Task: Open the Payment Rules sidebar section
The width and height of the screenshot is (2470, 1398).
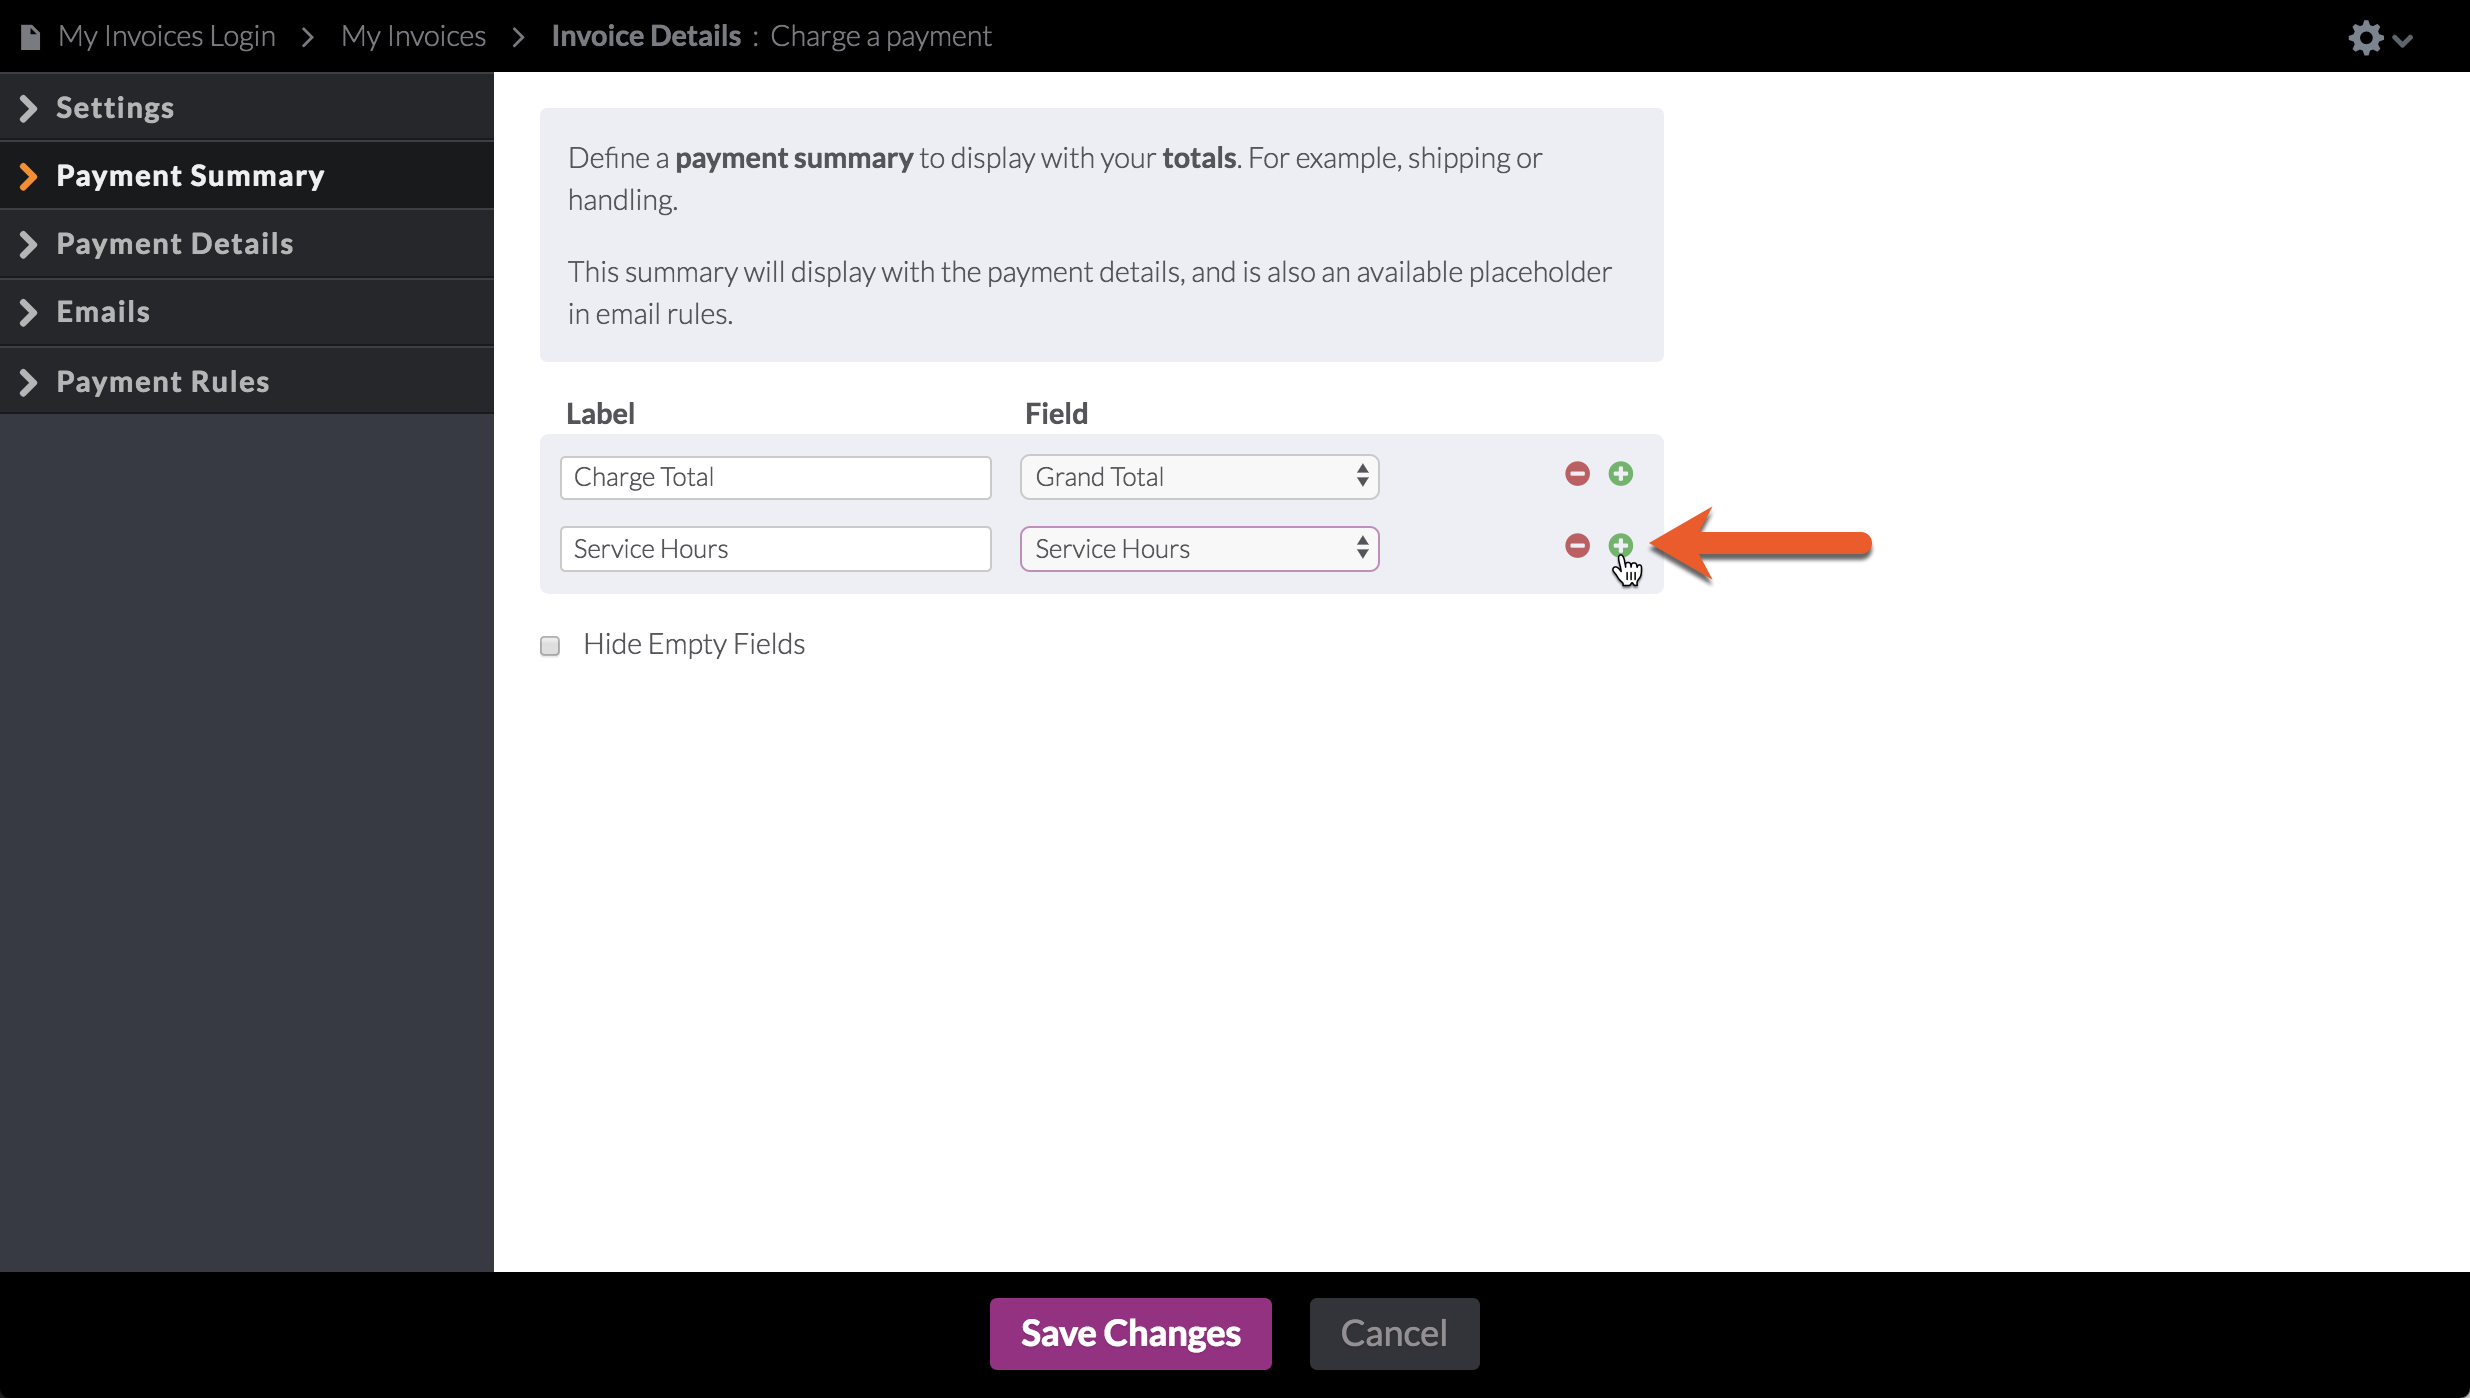Action: [162, 382]
